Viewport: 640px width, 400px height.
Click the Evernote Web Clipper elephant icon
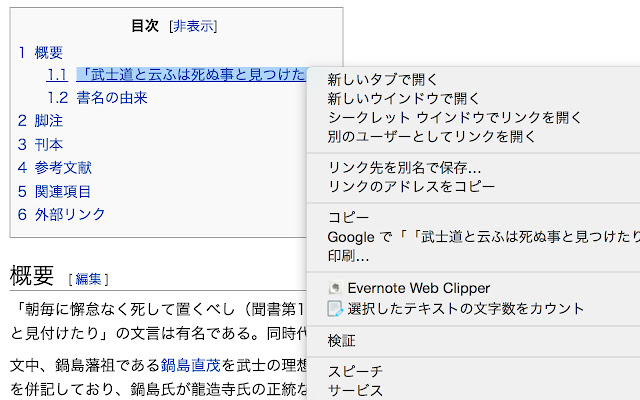click(x=335, y=287)
